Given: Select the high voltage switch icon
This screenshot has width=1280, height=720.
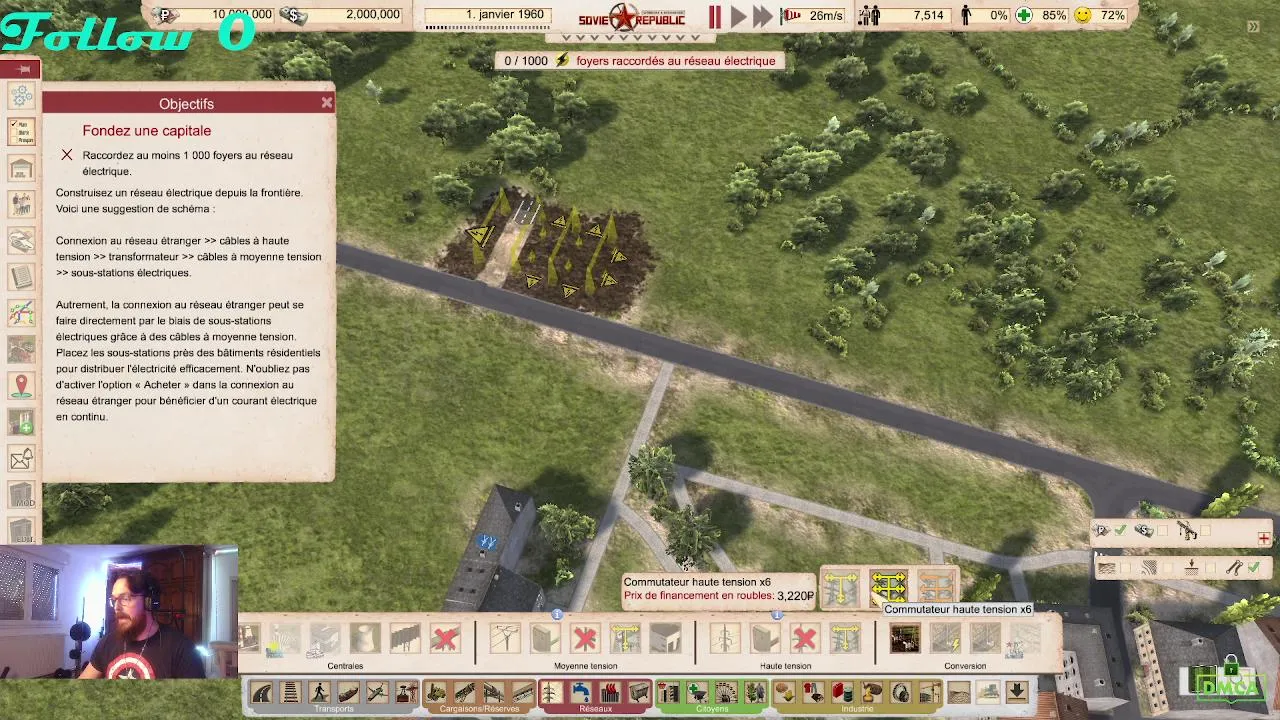Looking at the screenshot, I should [845, 638].
